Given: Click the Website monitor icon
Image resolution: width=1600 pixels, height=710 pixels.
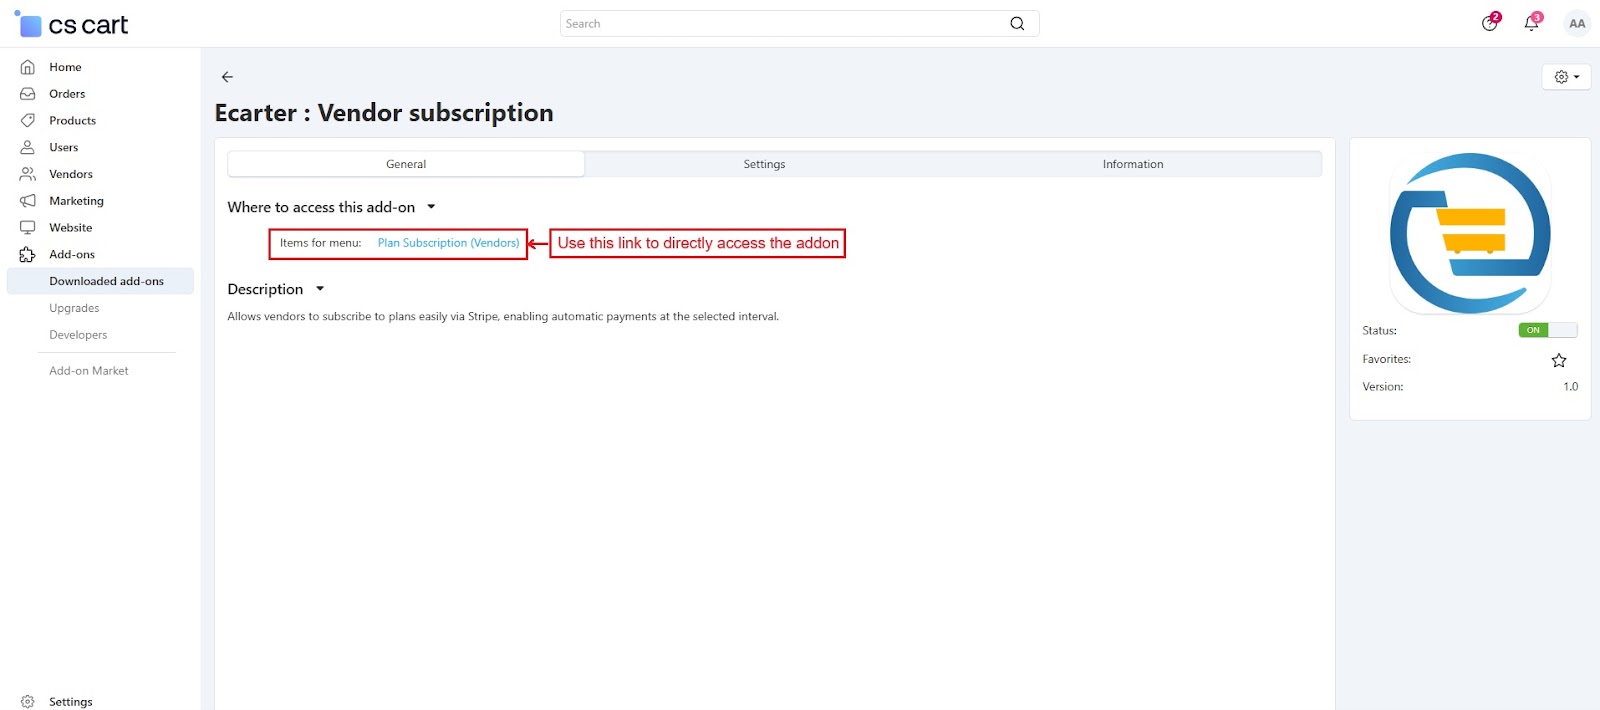Looking at the screenshot, I should click(x=28, y=228).
